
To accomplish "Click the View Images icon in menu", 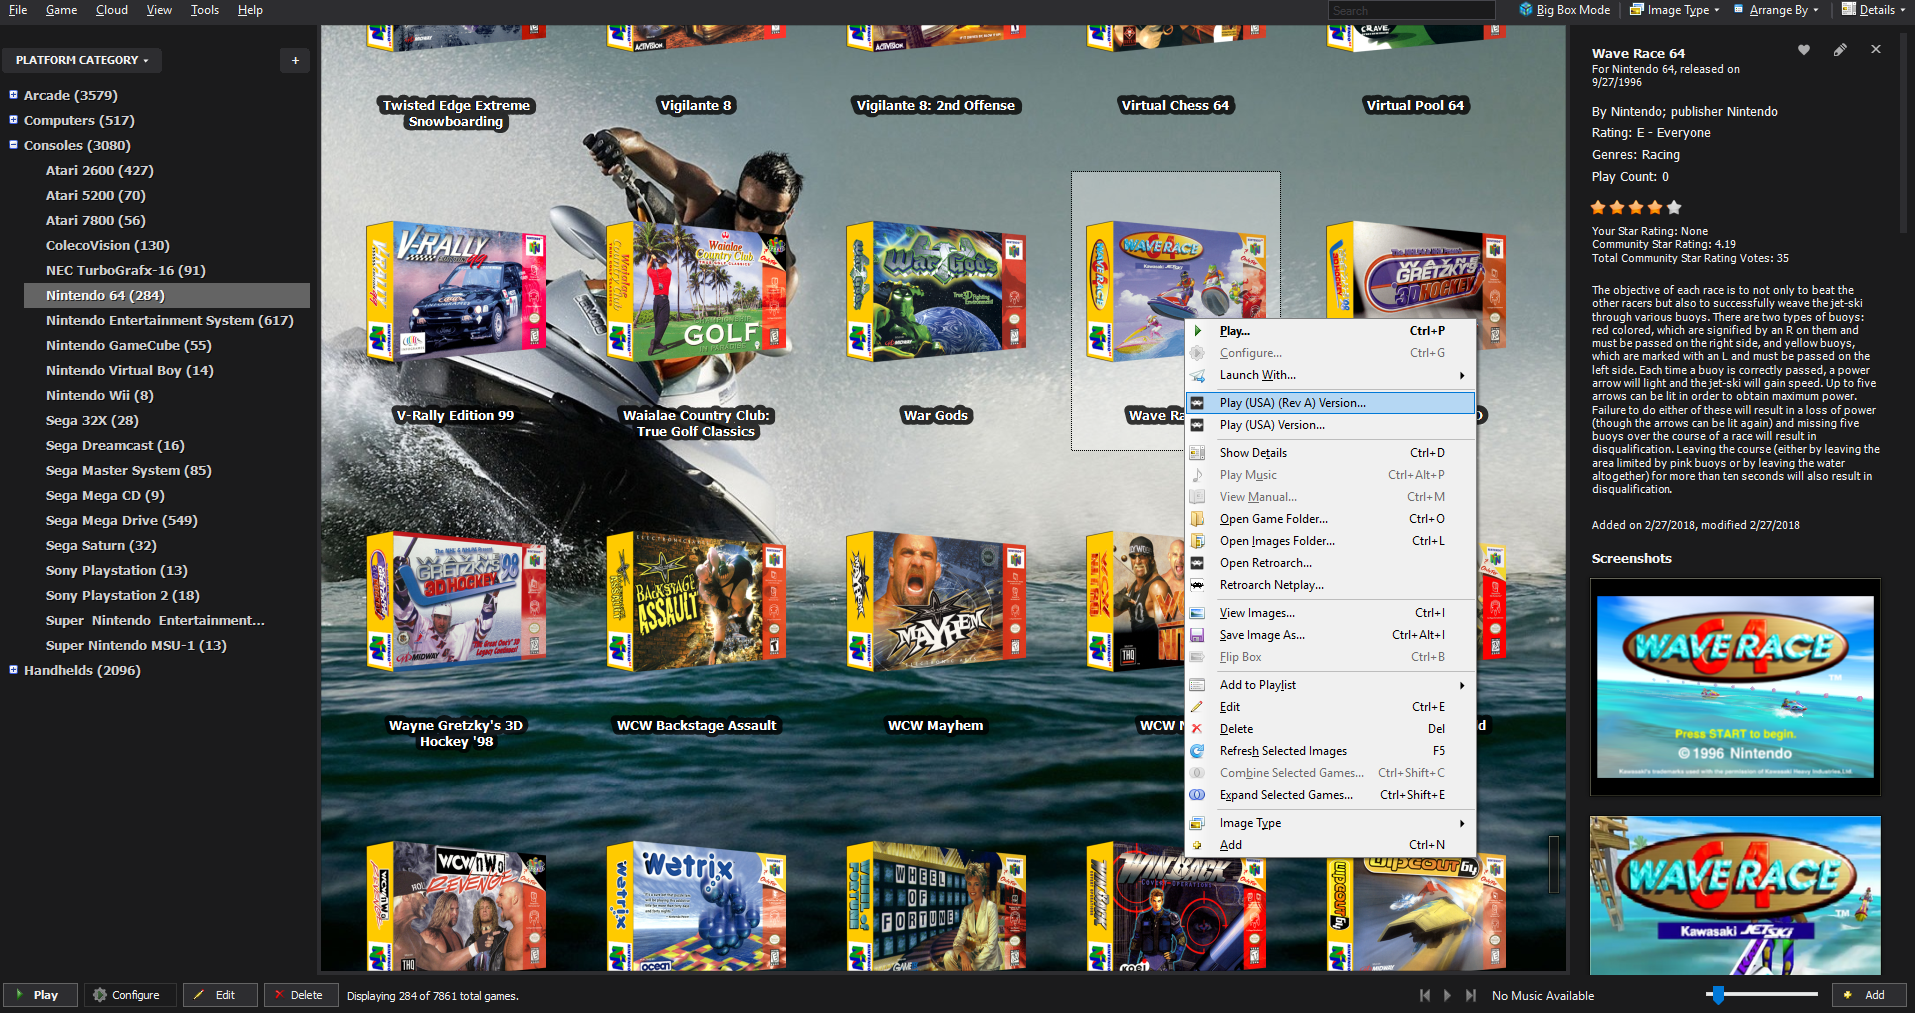I will (x=1197, y=613).
